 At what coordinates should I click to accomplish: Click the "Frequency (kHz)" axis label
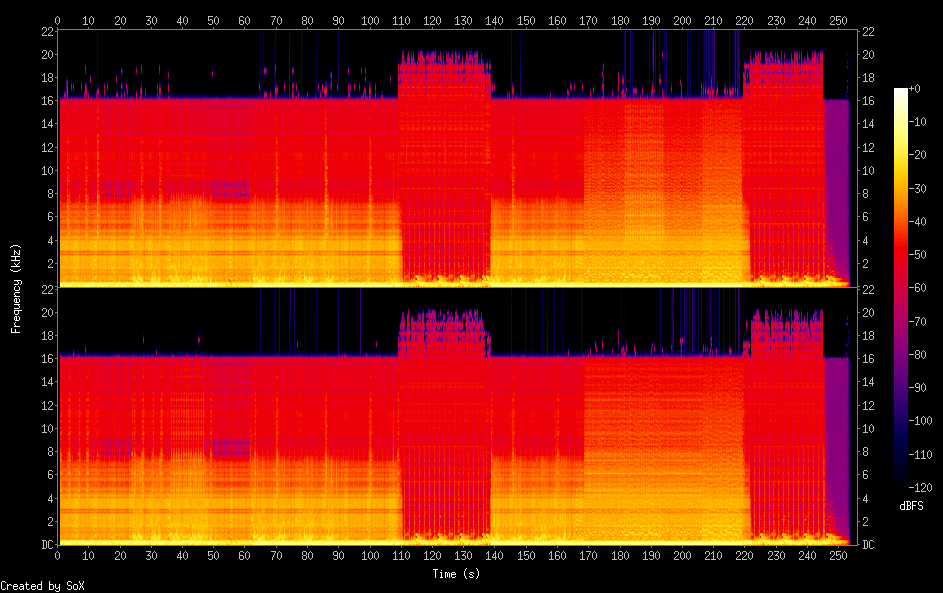[x=16, y=288]
